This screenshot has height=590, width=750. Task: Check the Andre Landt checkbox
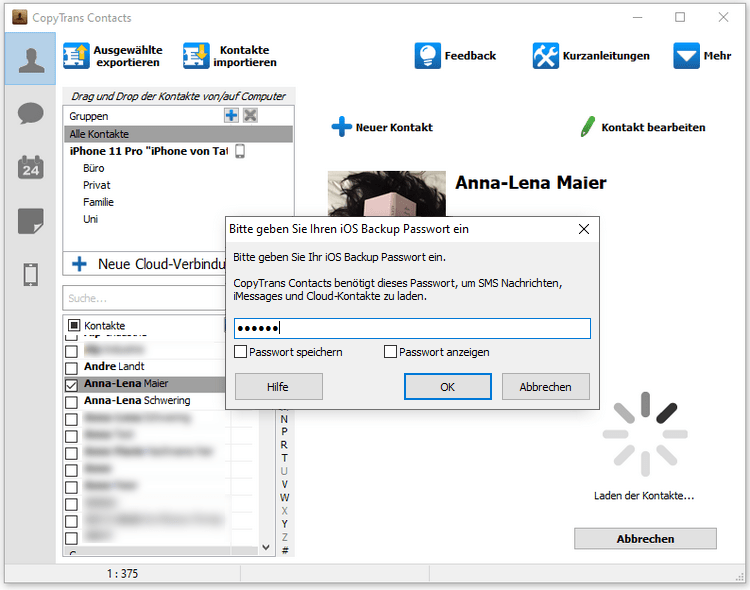(71, 368)
